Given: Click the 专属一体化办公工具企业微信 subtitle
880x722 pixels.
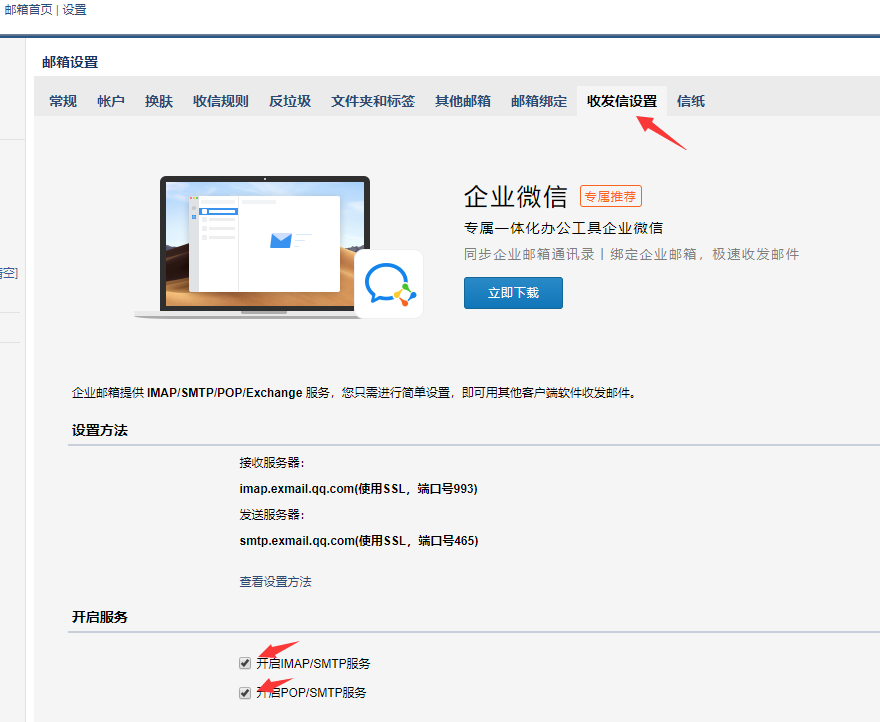Looking at the screenshot, I should [563, 228].
